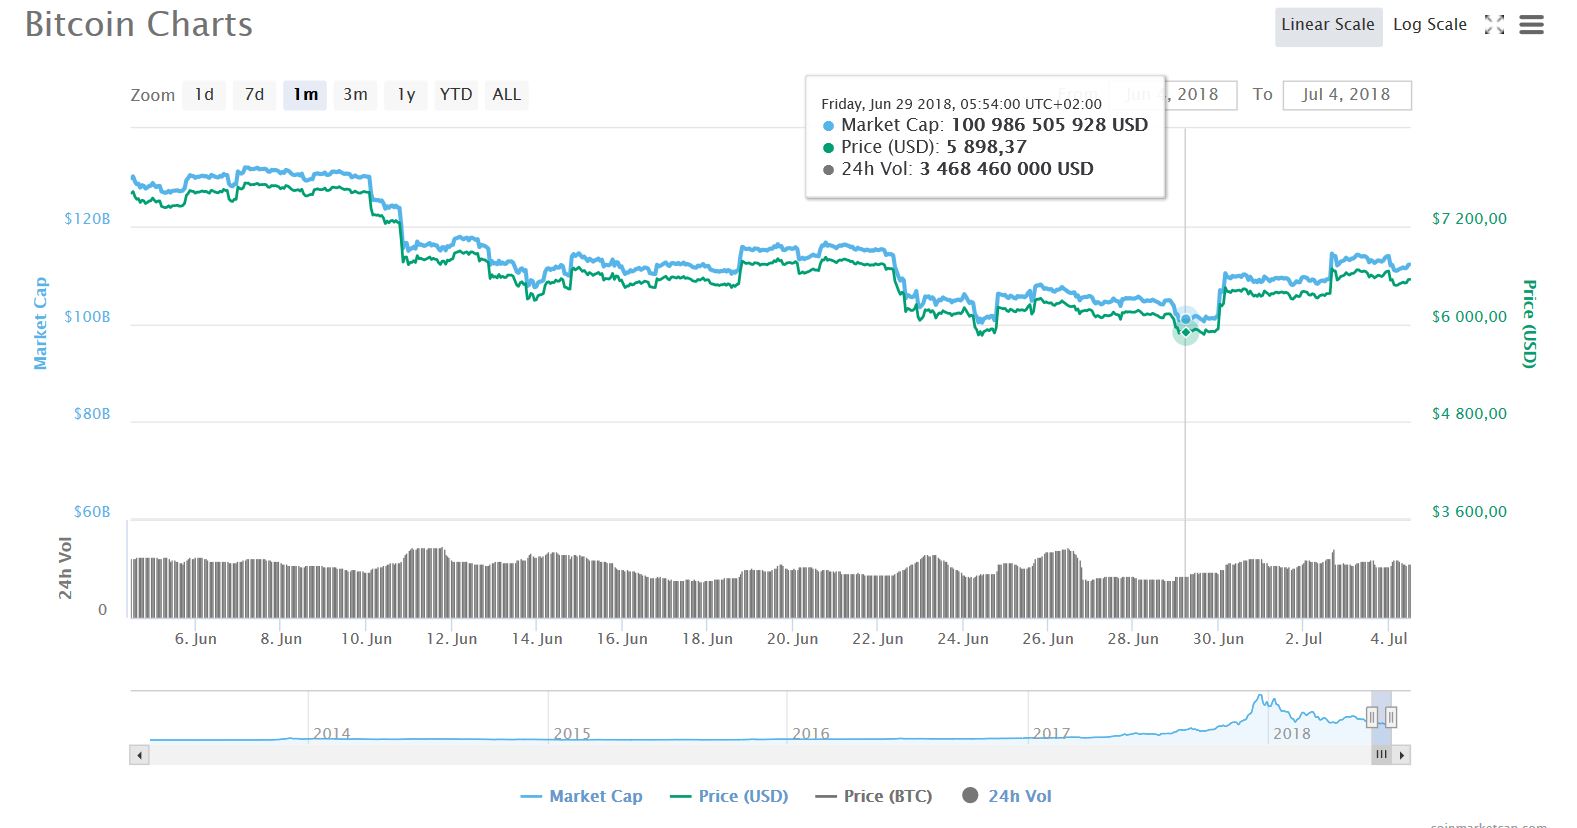This screenshot has width=1577, height=828.
Task: Switch chart to Linear Scale
Action: [x=1328, y=25]
